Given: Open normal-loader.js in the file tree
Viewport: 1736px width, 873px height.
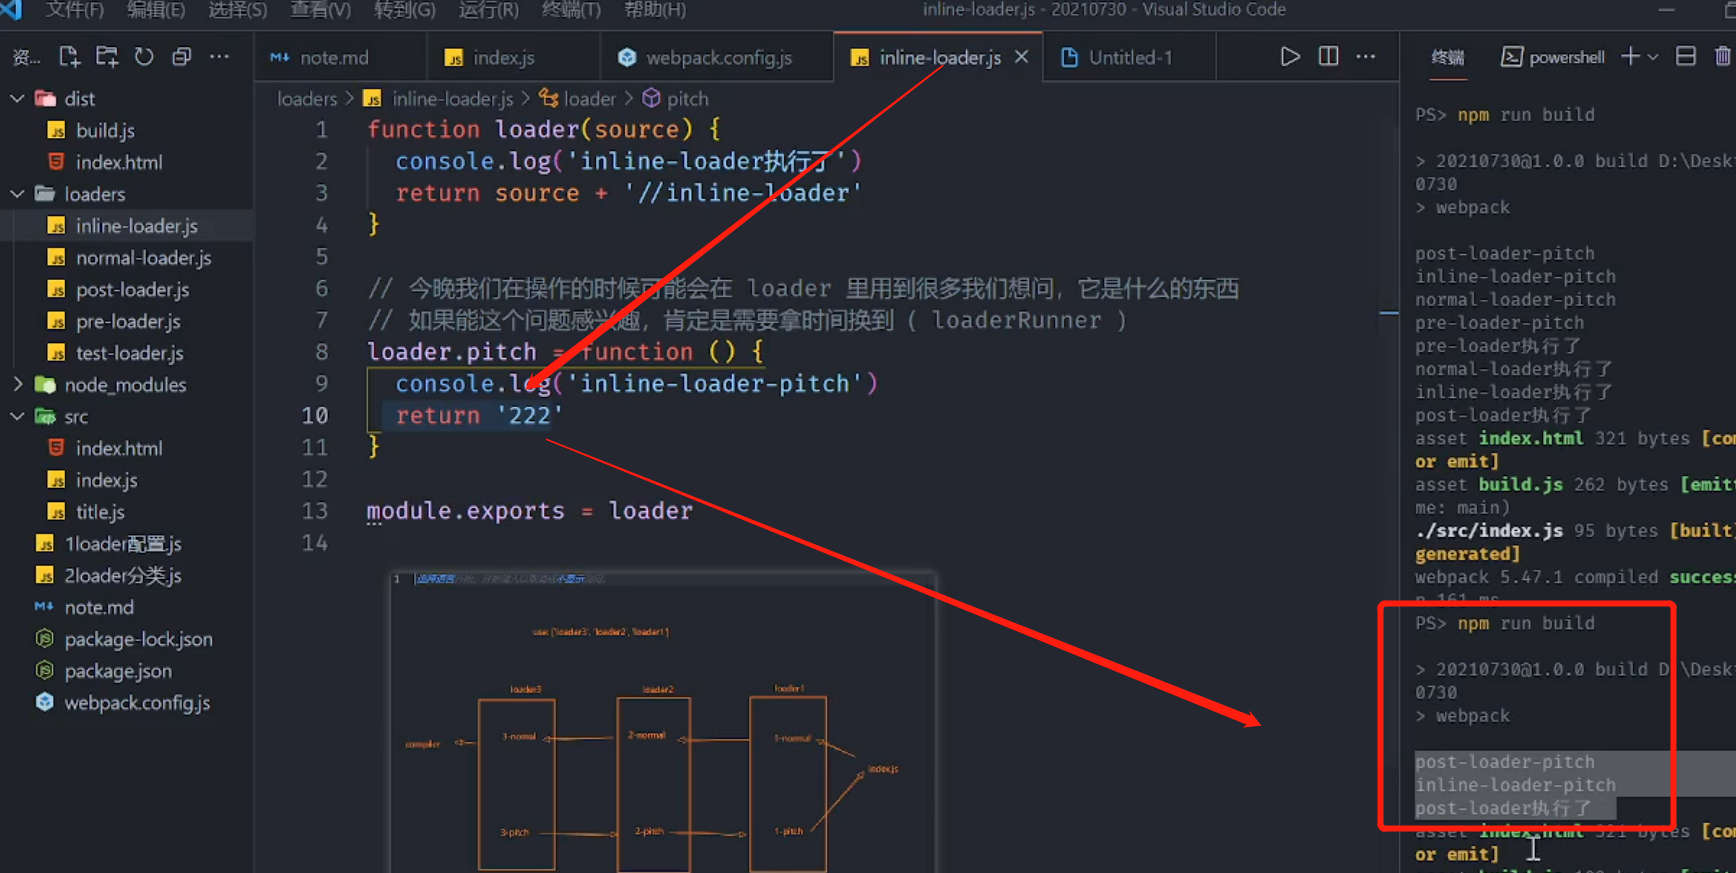Looking at the screenshot, I should pos(143,258).
